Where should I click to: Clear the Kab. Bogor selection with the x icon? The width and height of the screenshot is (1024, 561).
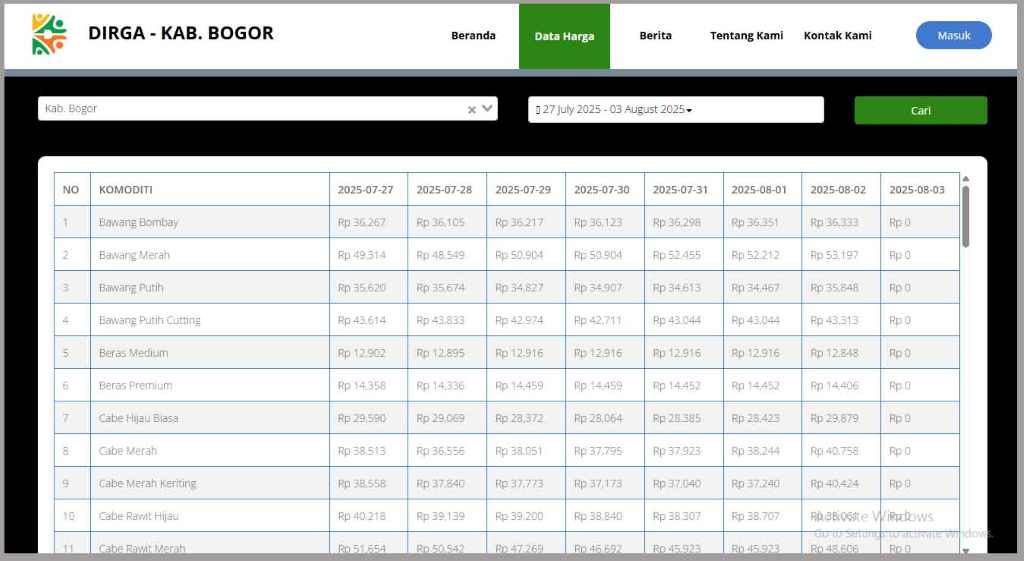(x=472, y=110)
